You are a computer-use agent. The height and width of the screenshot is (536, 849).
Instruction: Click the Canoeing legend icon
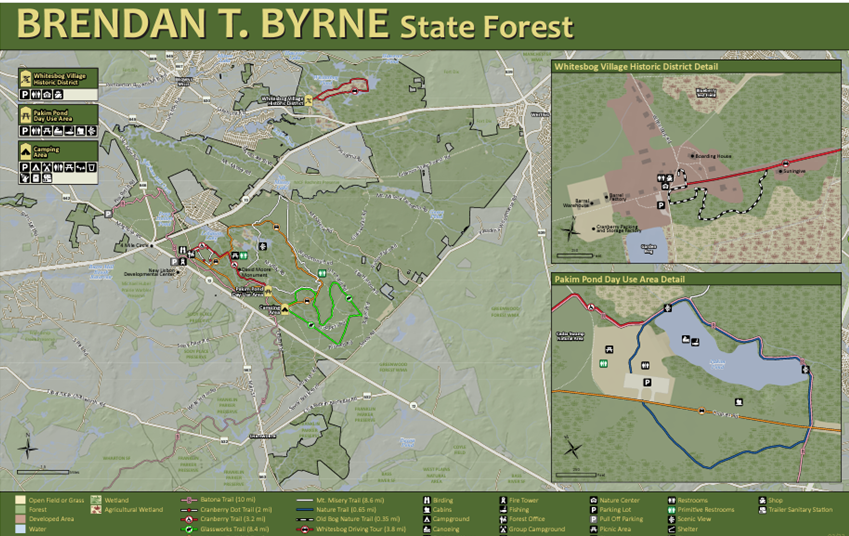[425, 529]
